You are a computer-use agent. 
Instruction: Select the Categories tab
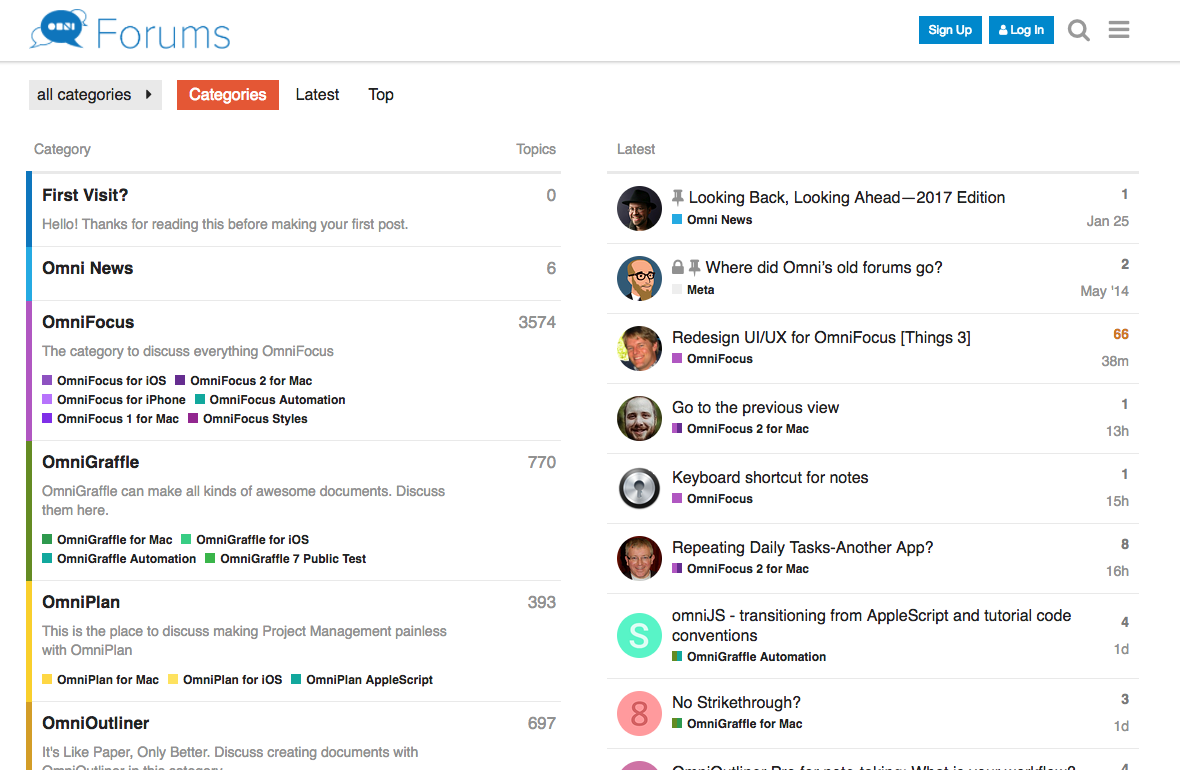click(227, 95)
